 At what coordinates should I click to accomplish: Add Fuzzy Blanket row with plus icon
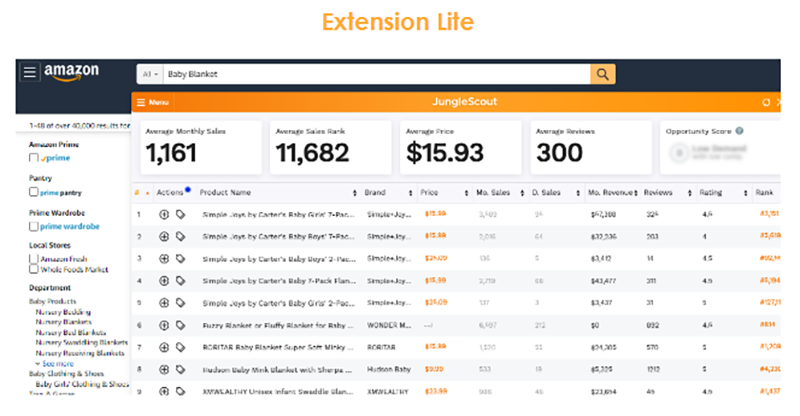[164, 325]
